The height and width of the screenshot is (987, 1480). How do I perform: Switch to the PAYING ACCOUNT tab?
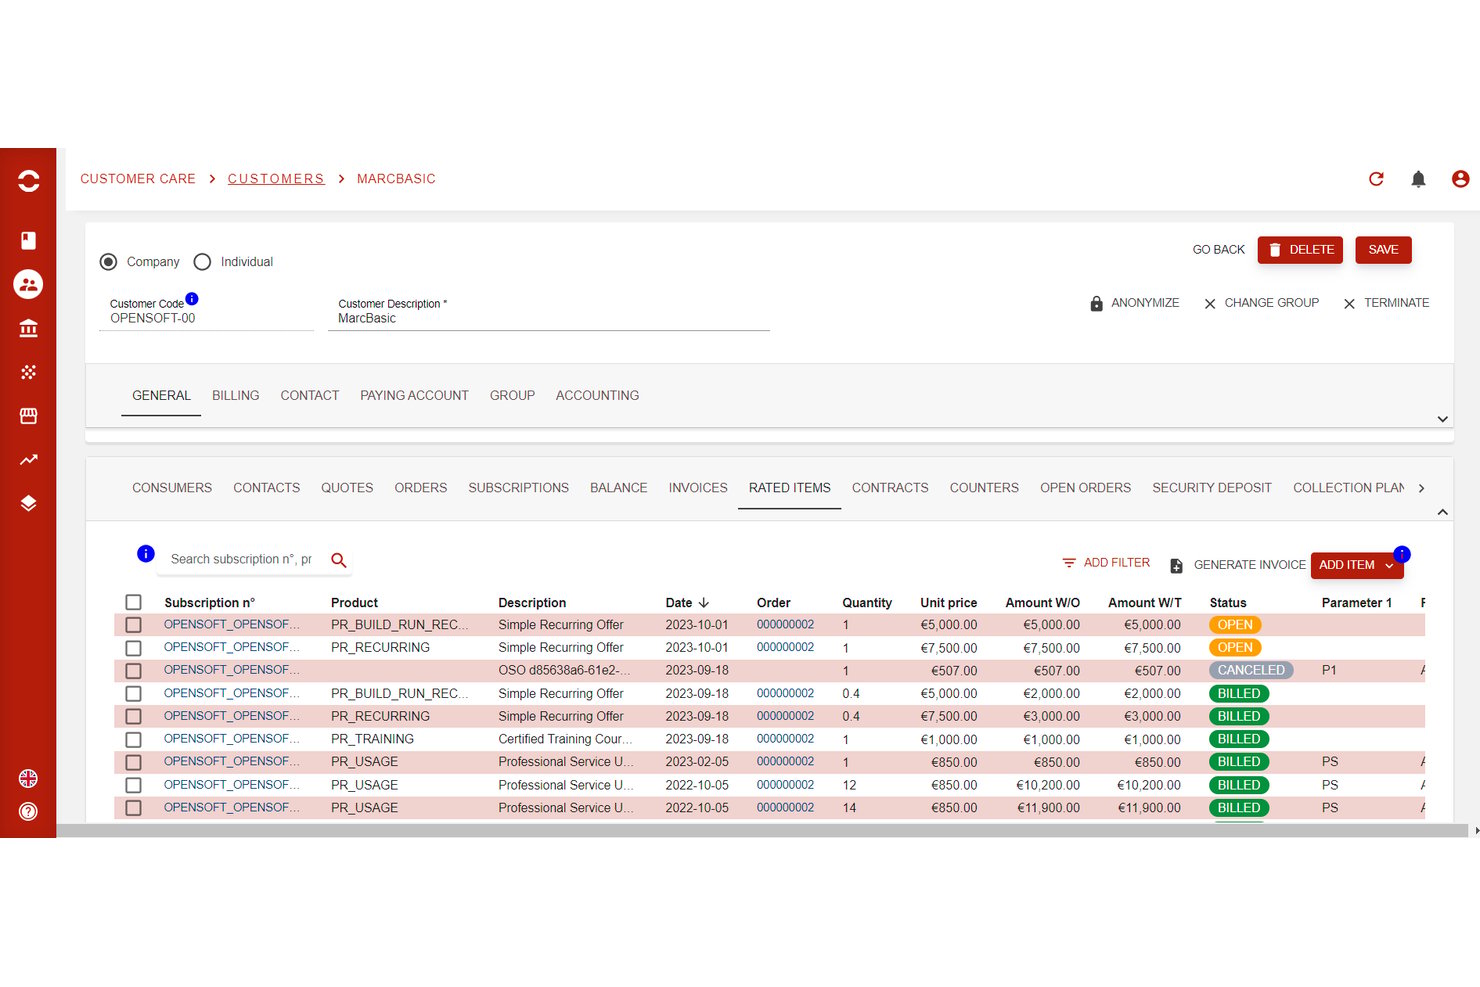click(x=414, y=396)
